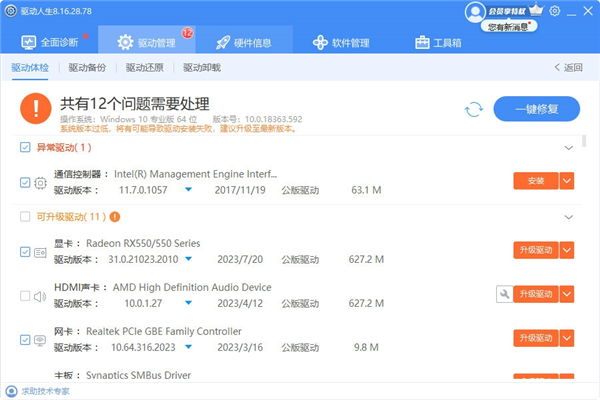Click 升级驱动 for AMD High Definition Audio

536,294
